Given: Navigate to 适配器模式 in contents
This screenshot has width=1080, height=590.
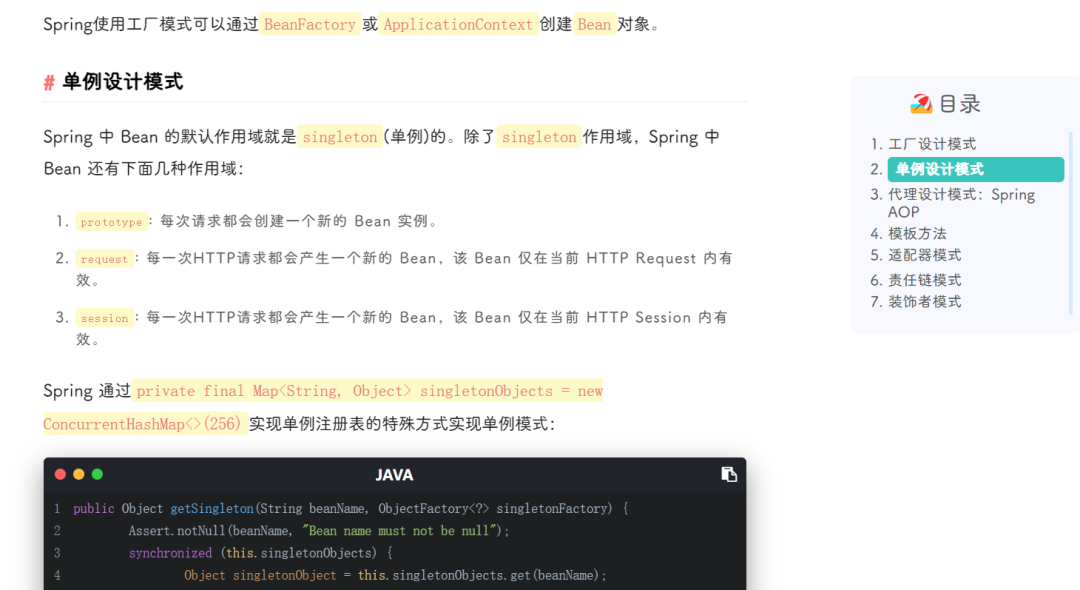Looking at the screenshot, I should click(924, 255).
